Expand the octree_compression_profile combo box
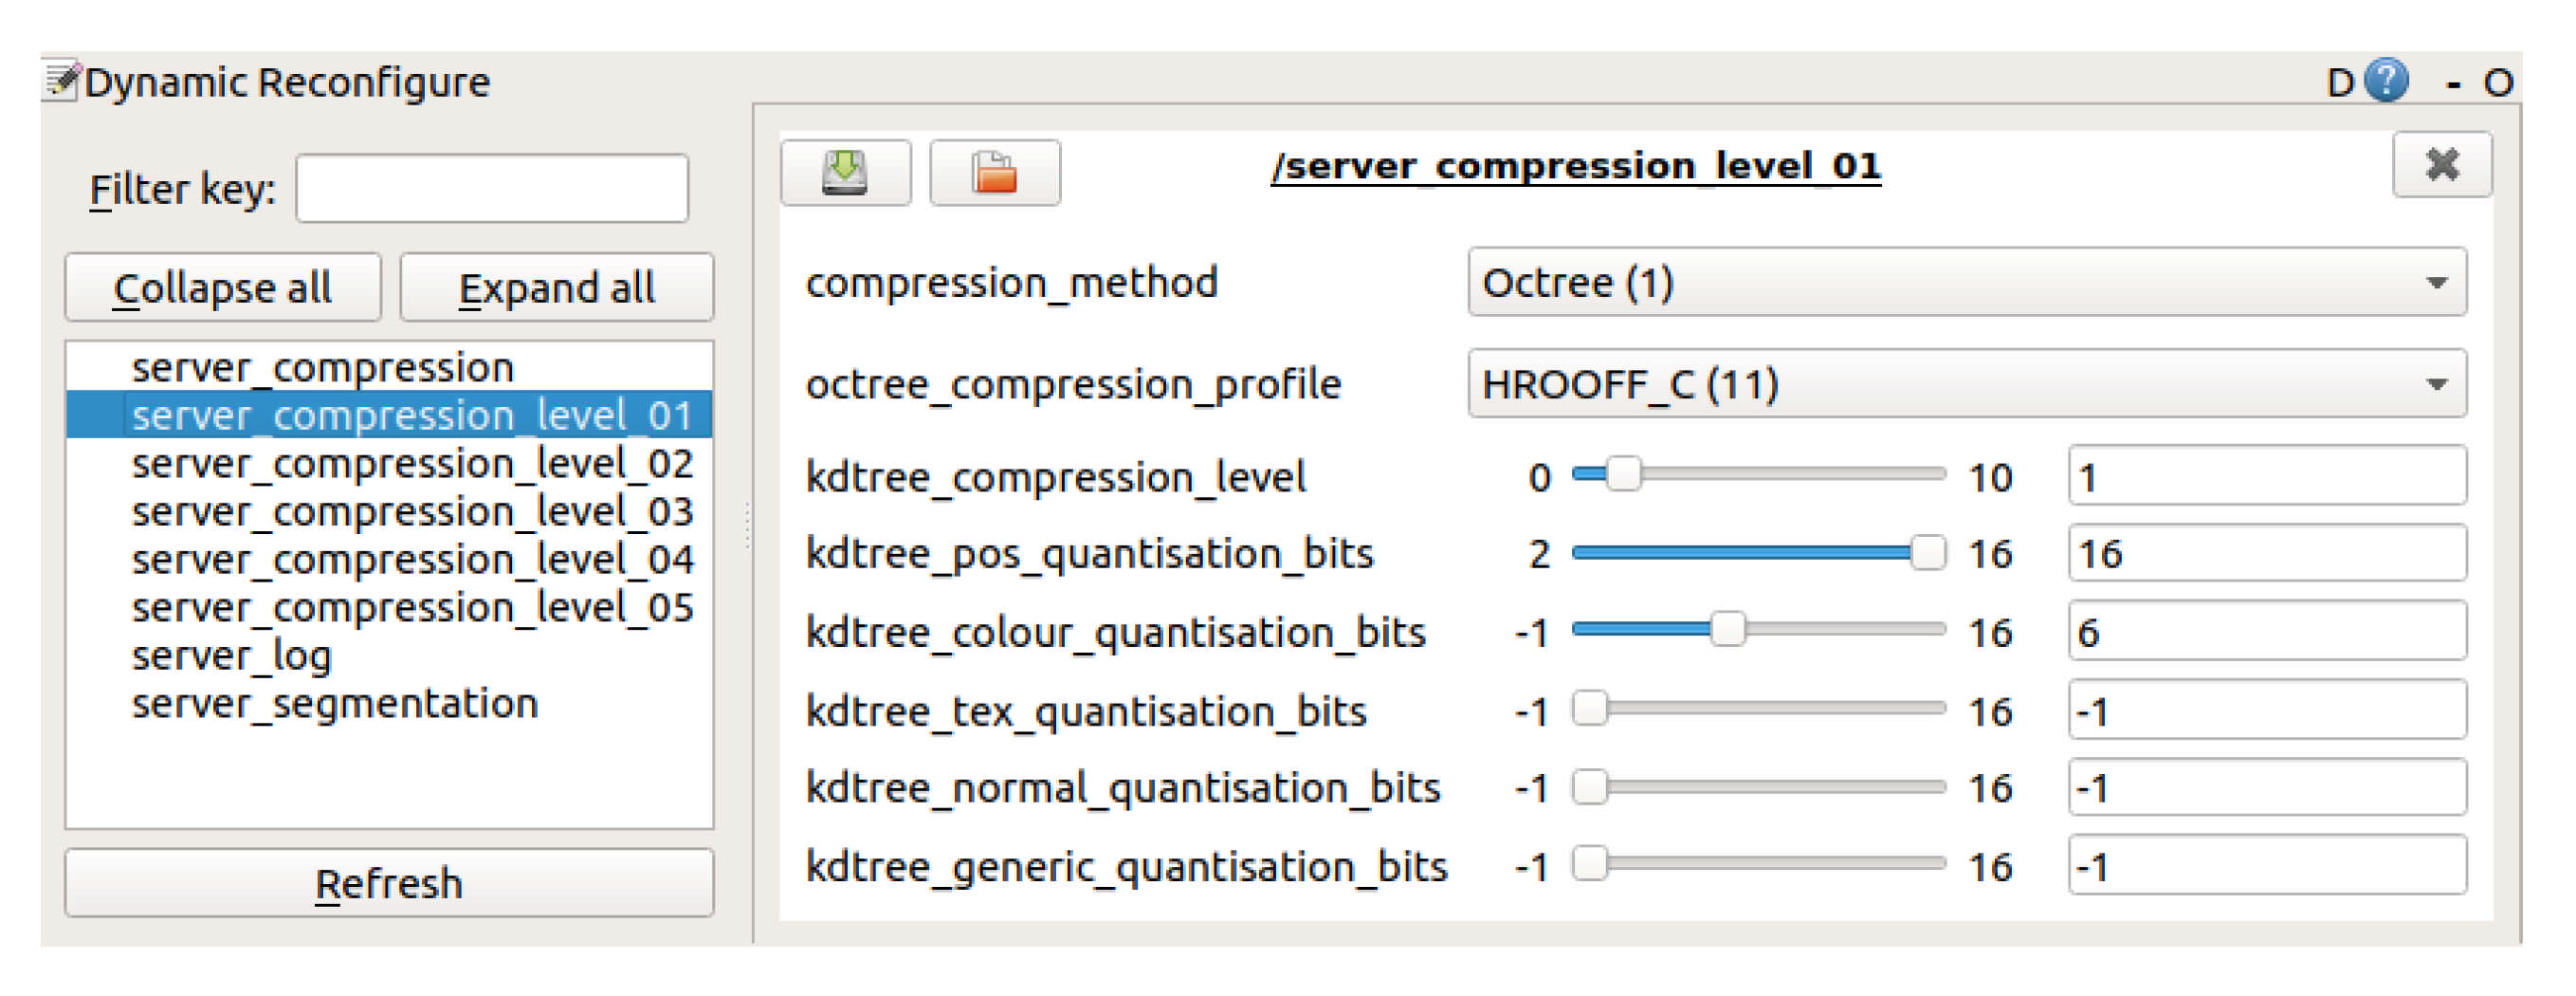The height and width of the screenshot is (996, 2576). 1965,384
